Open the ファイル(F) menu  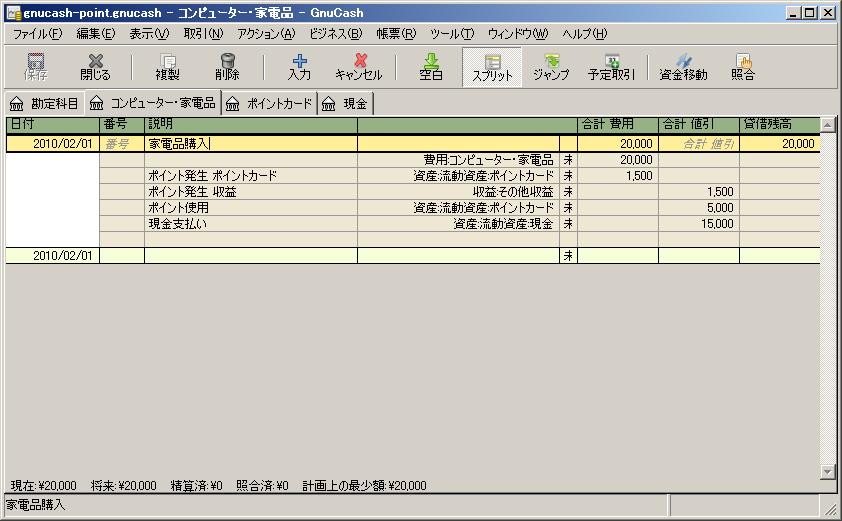[x=38, y=34]
